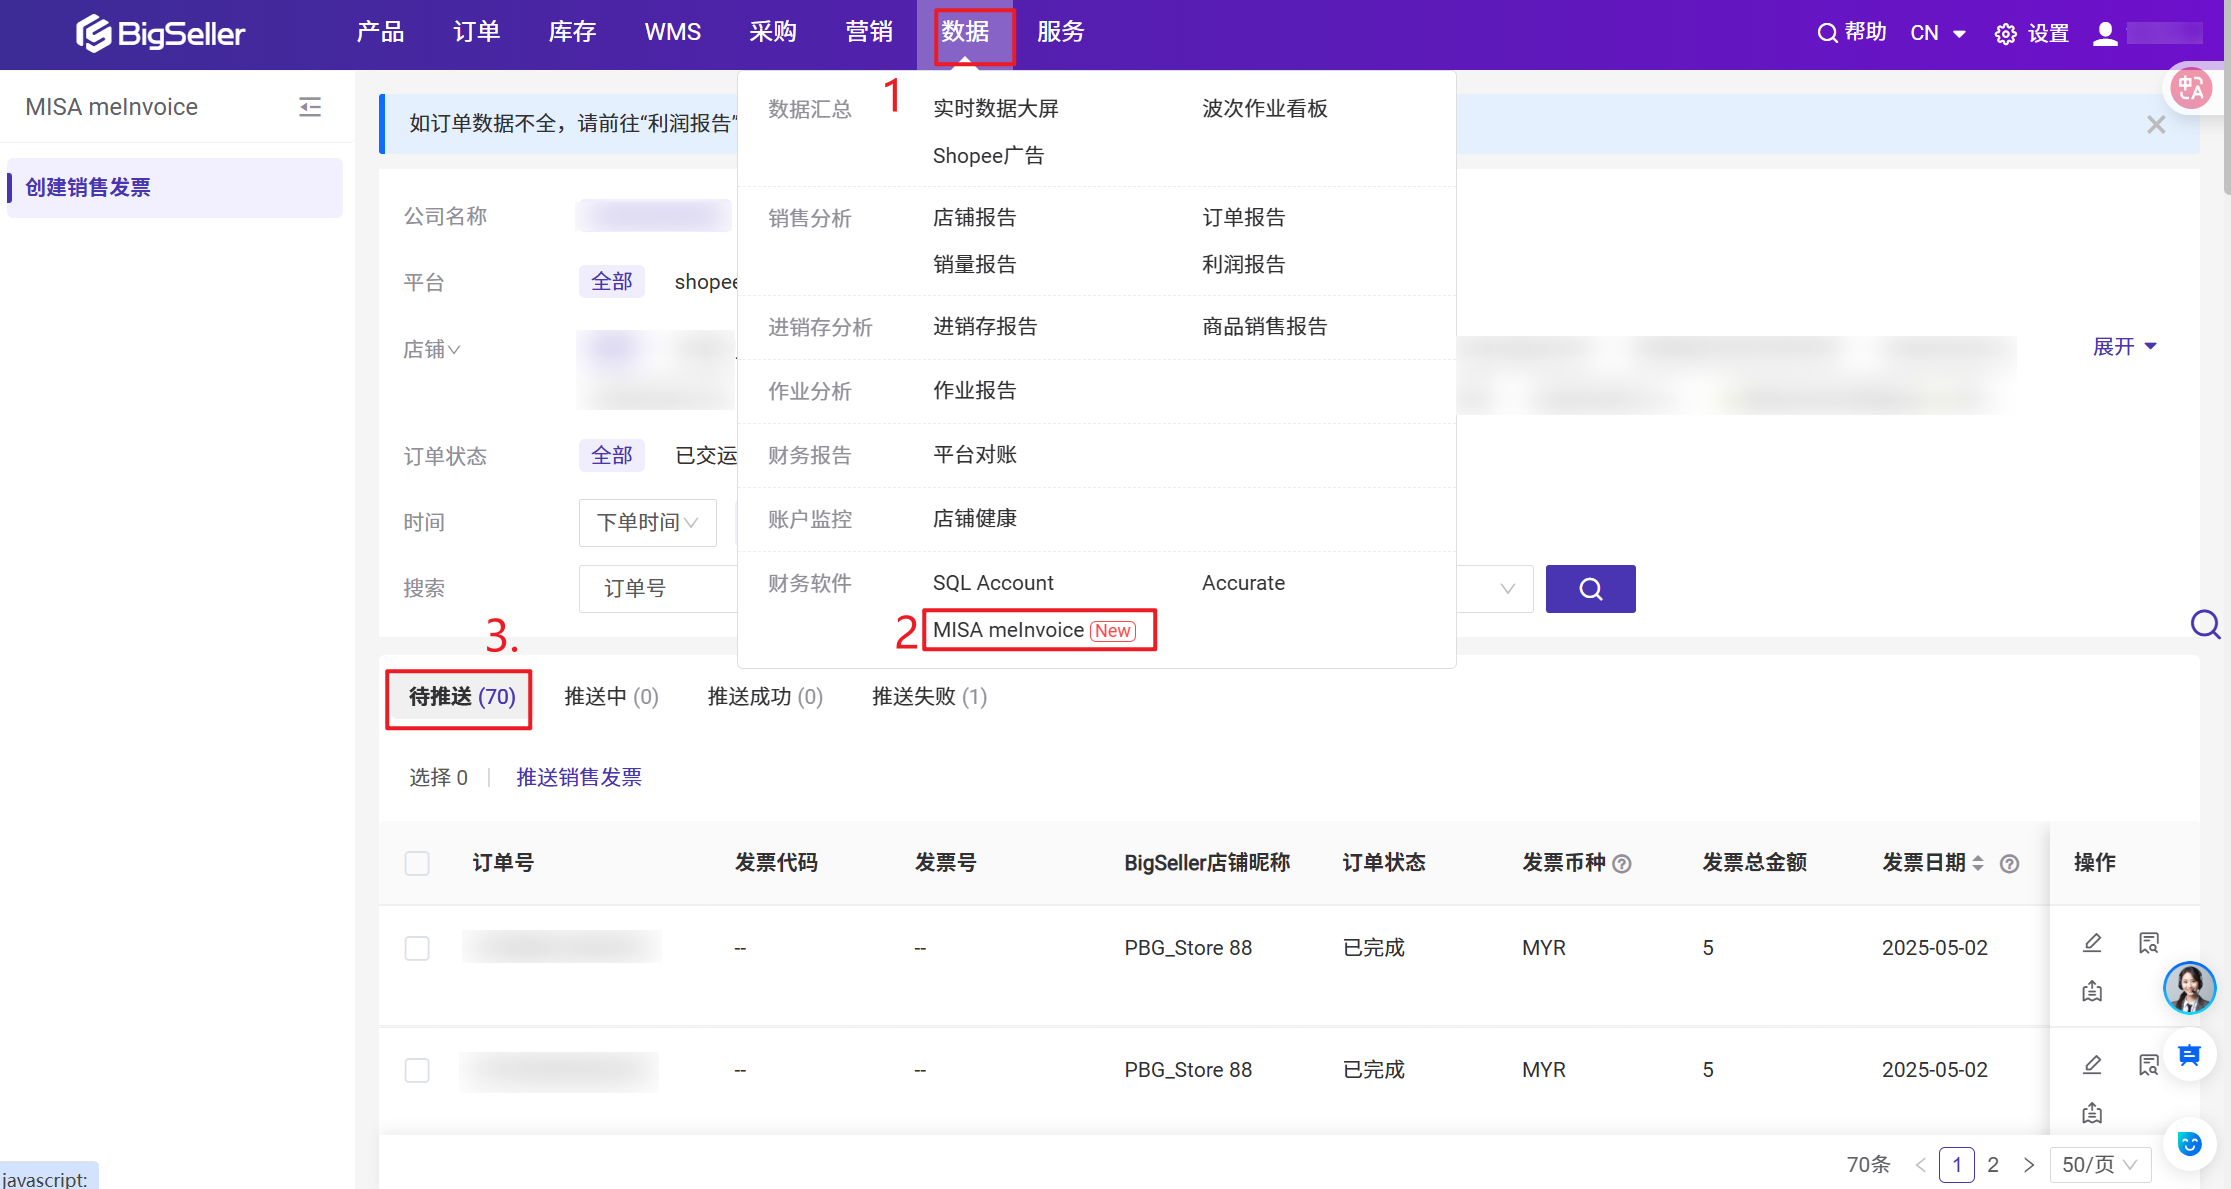The image size is (2231, 1189).
Task: Open dropdown arrow left of search button
Action: tap(1507, 589)
